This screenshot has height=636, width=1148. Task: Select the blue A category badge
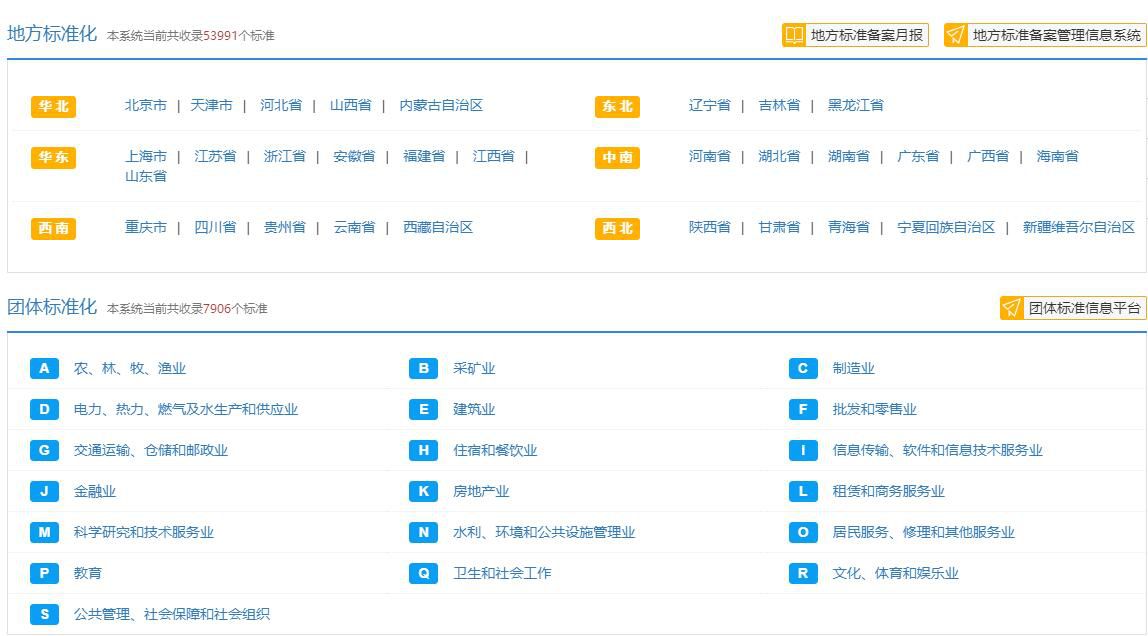tap(44, 368)
